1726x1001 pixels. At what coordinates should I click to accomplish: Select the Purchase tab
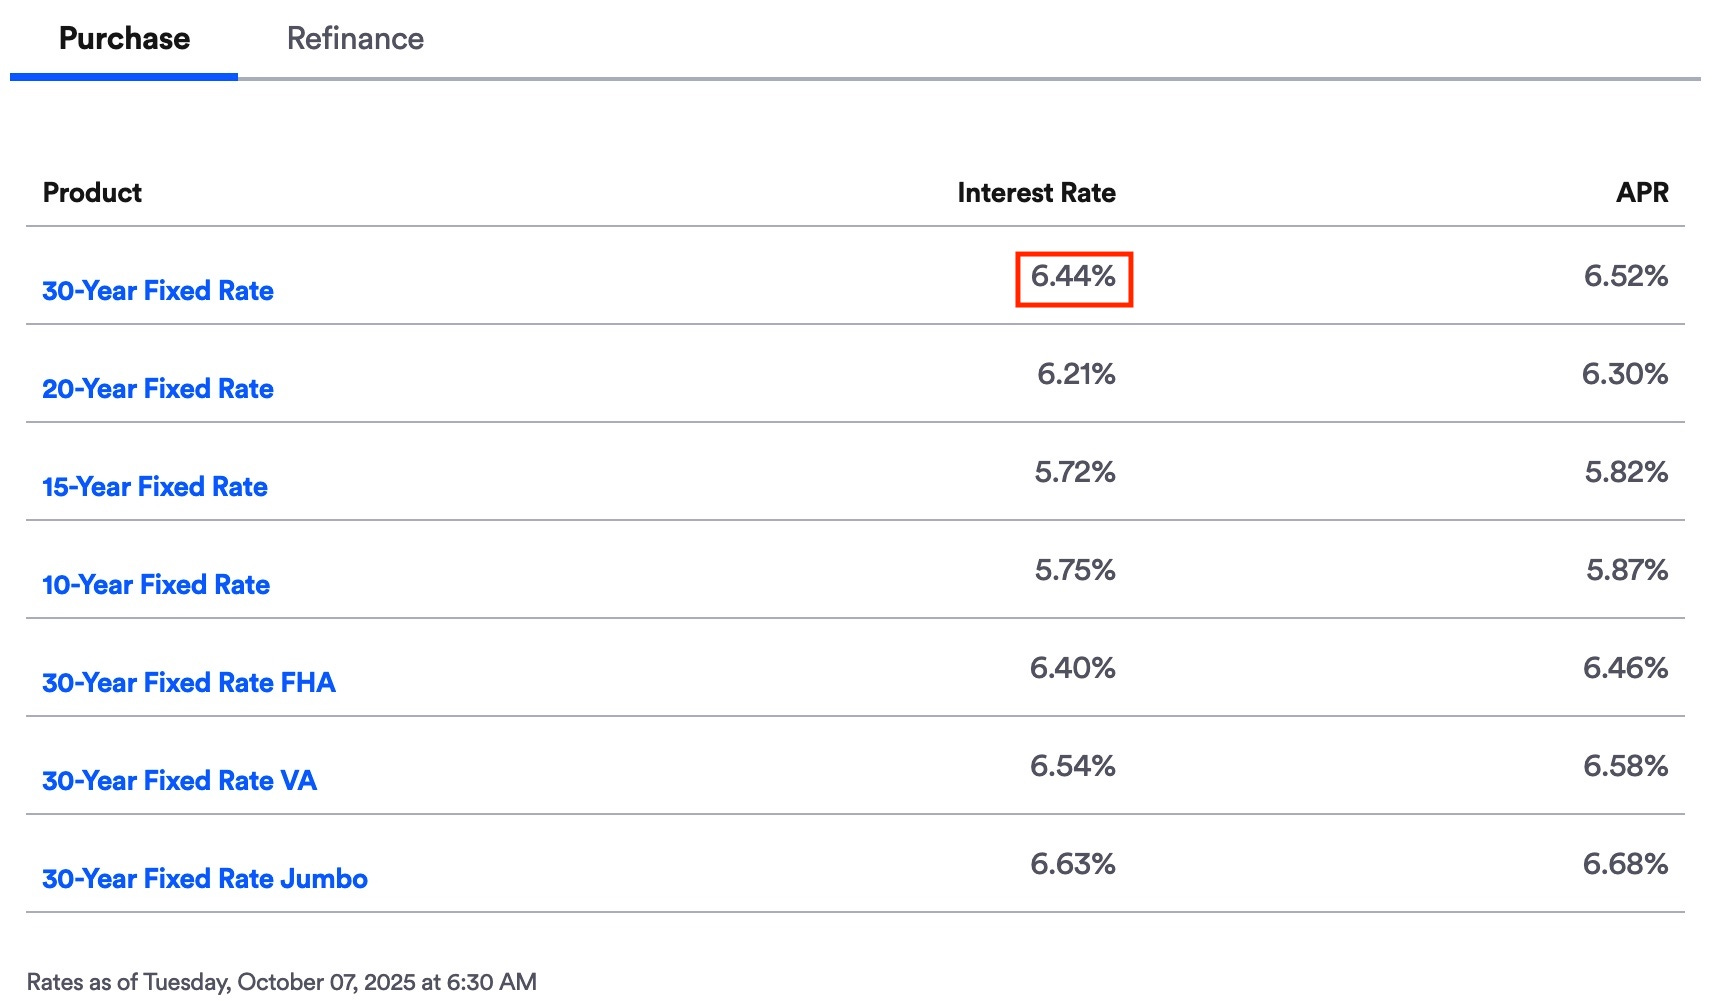[x=124, y=39]
